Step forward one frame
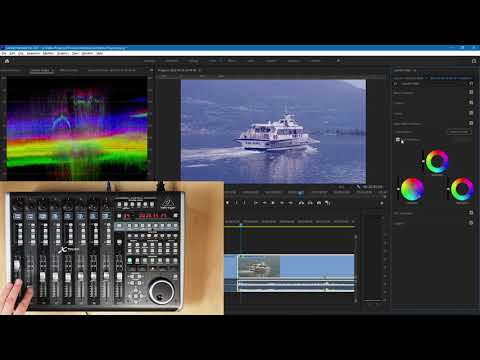The height and width of the screenshot is (360, 480). coord(282,203)
